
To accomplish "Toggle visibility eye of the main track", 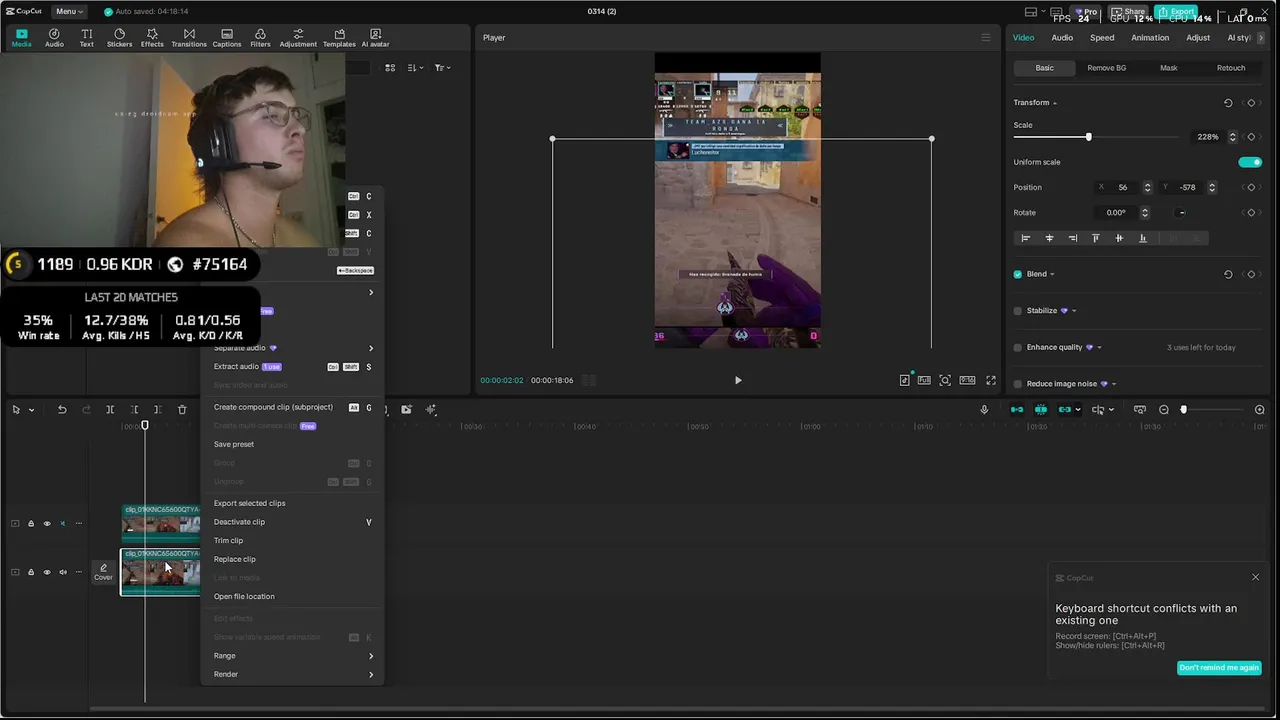I will (46, 572).
